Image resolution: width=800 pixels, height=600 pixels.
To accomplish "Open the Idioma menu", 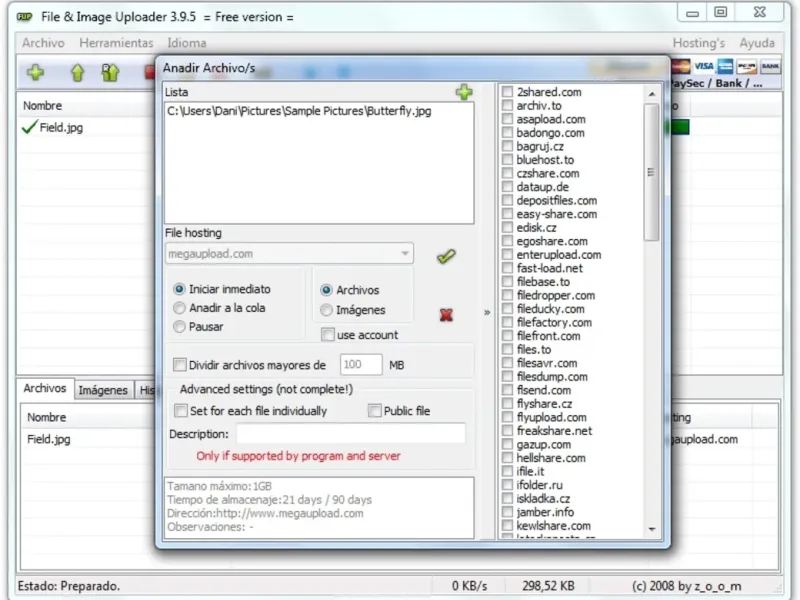I will pos(187,43).
